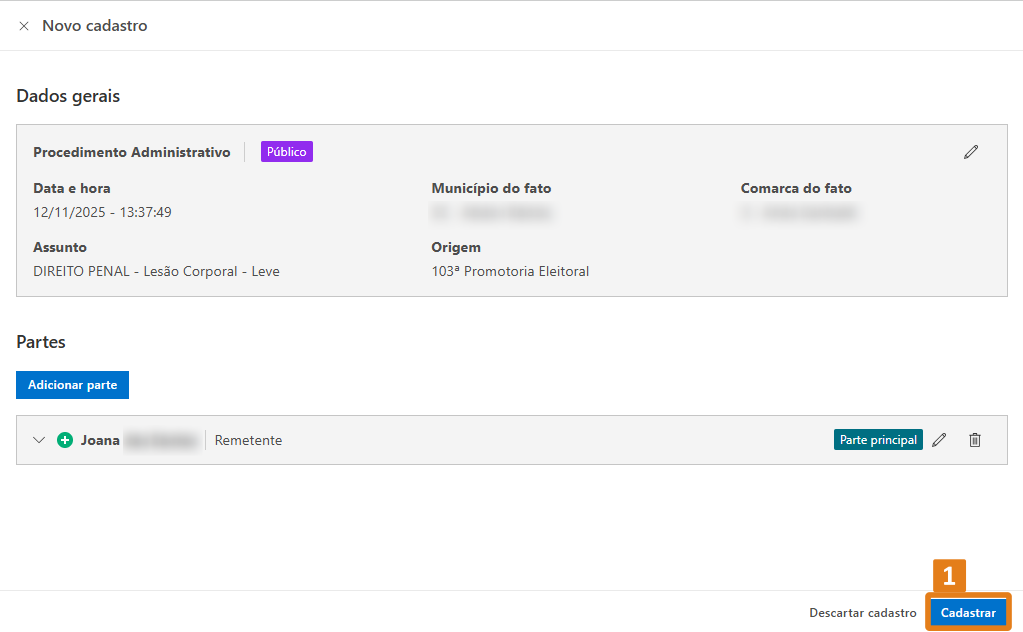Select the date 12/11/2025 - 13:37:49 text

point(102,212)
